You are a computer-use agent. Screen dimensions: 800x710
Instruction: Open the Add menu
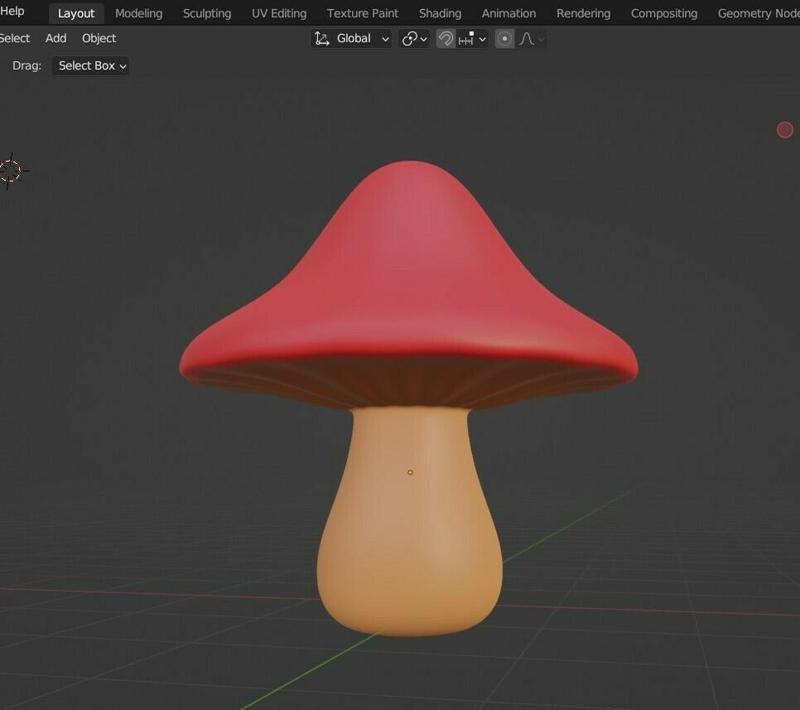click(x=56, y=38)
